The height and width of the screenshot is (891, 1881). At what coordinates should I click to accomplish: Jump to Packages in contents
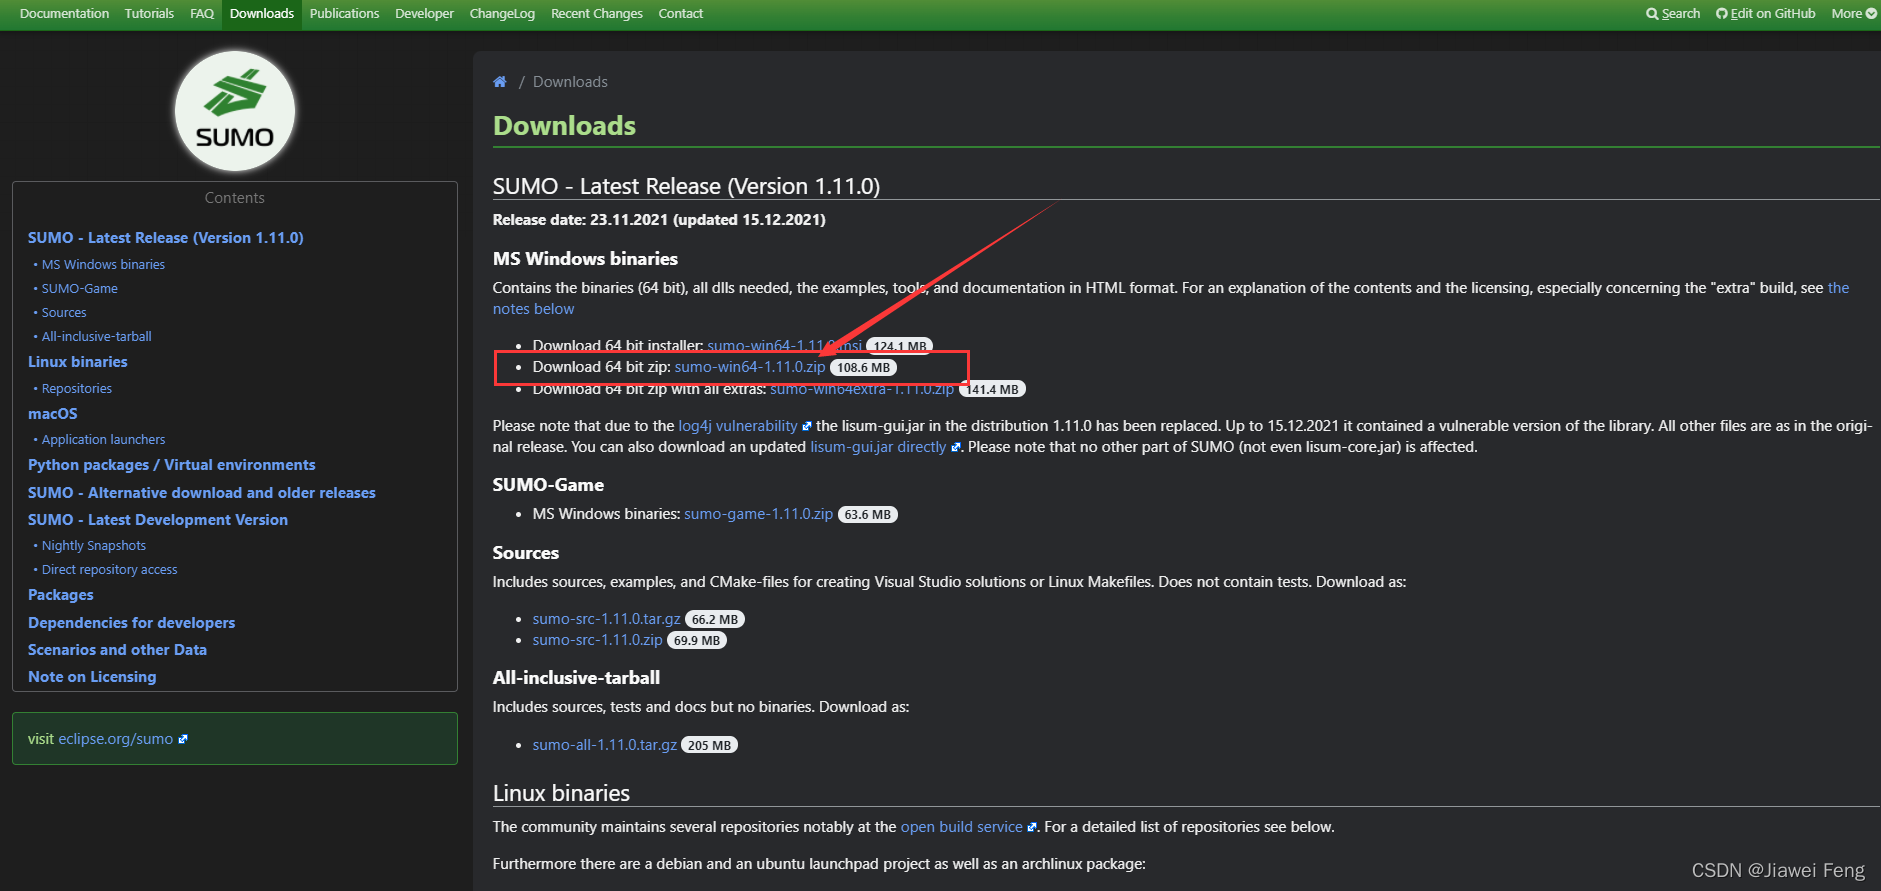(x=61, y=595)
